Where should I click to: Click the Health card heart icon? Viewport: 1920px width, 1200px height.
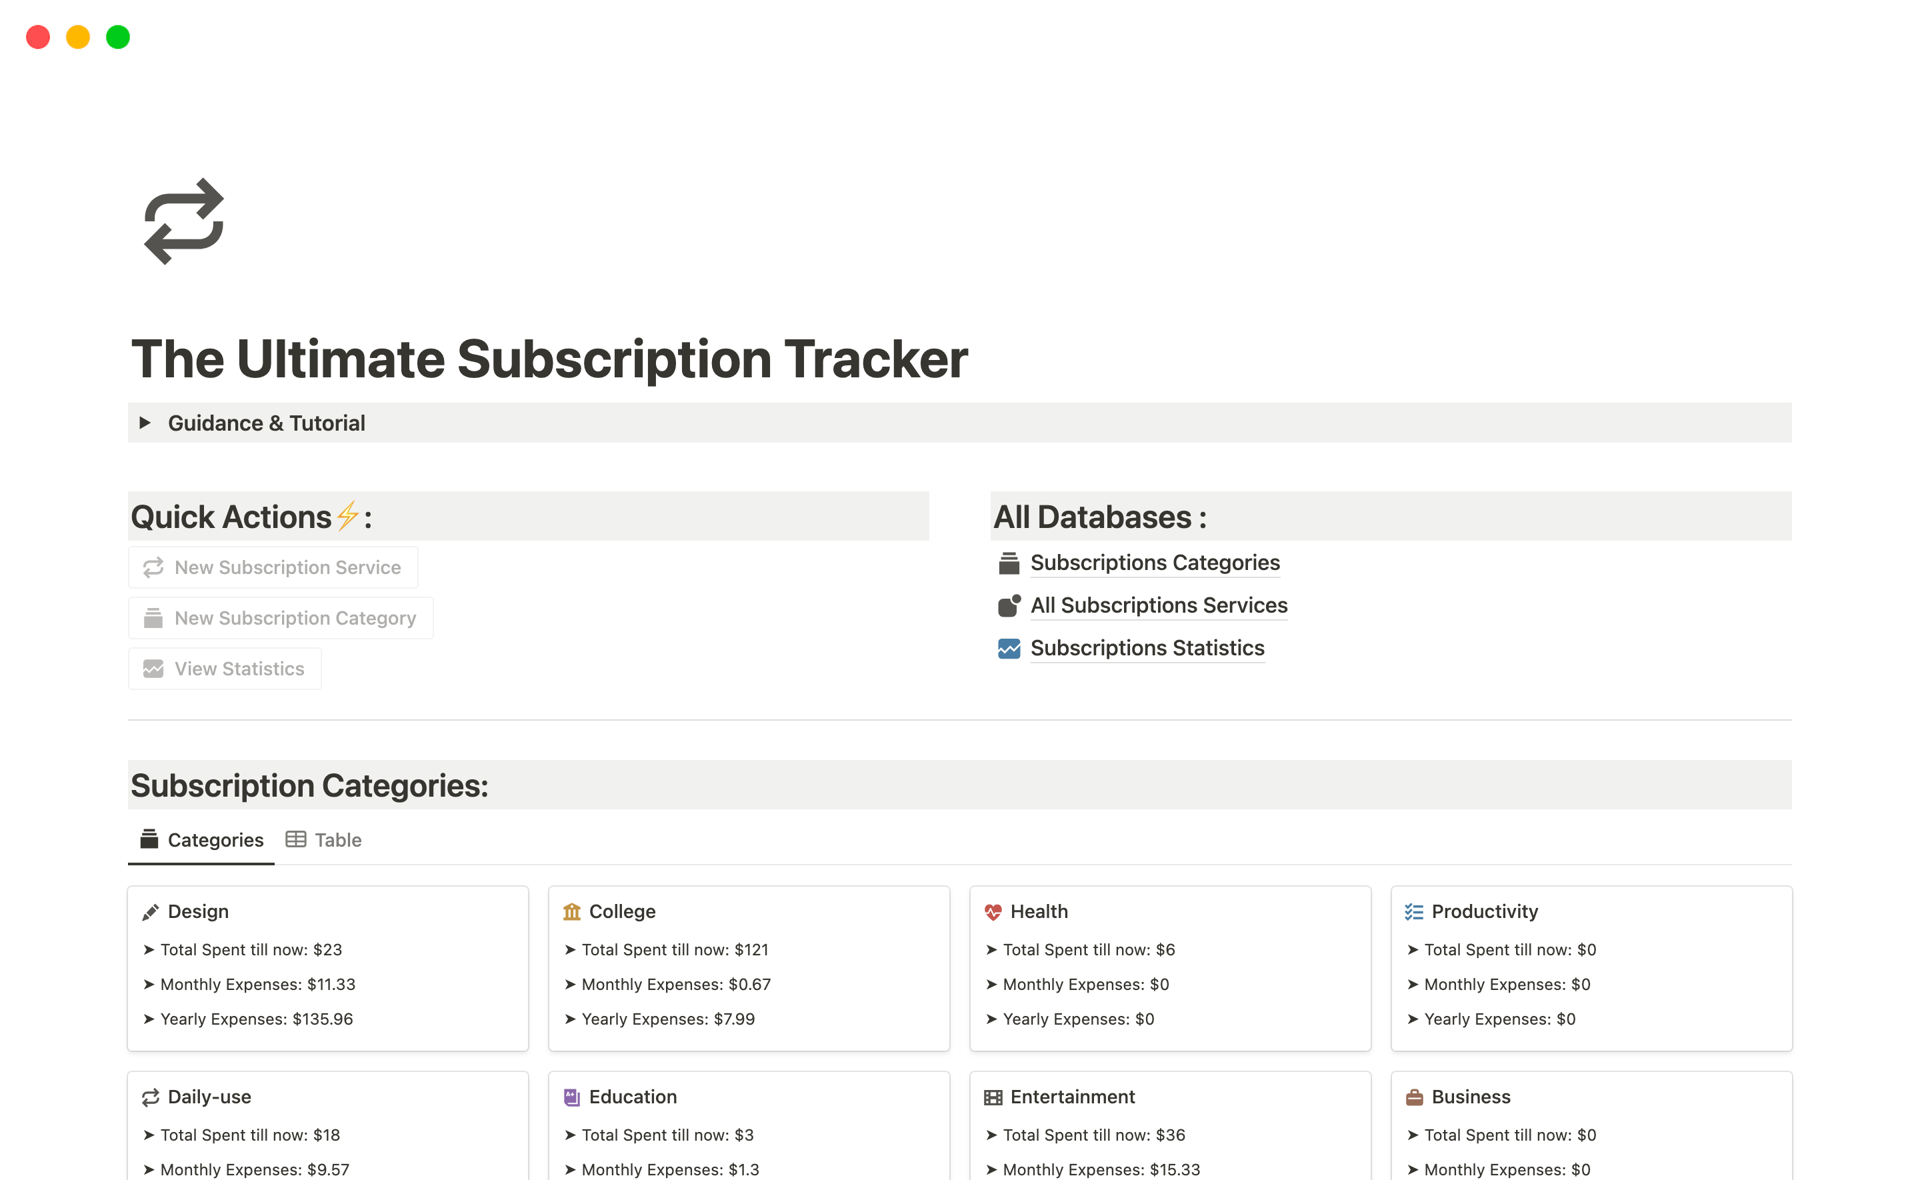click(993, 912)
